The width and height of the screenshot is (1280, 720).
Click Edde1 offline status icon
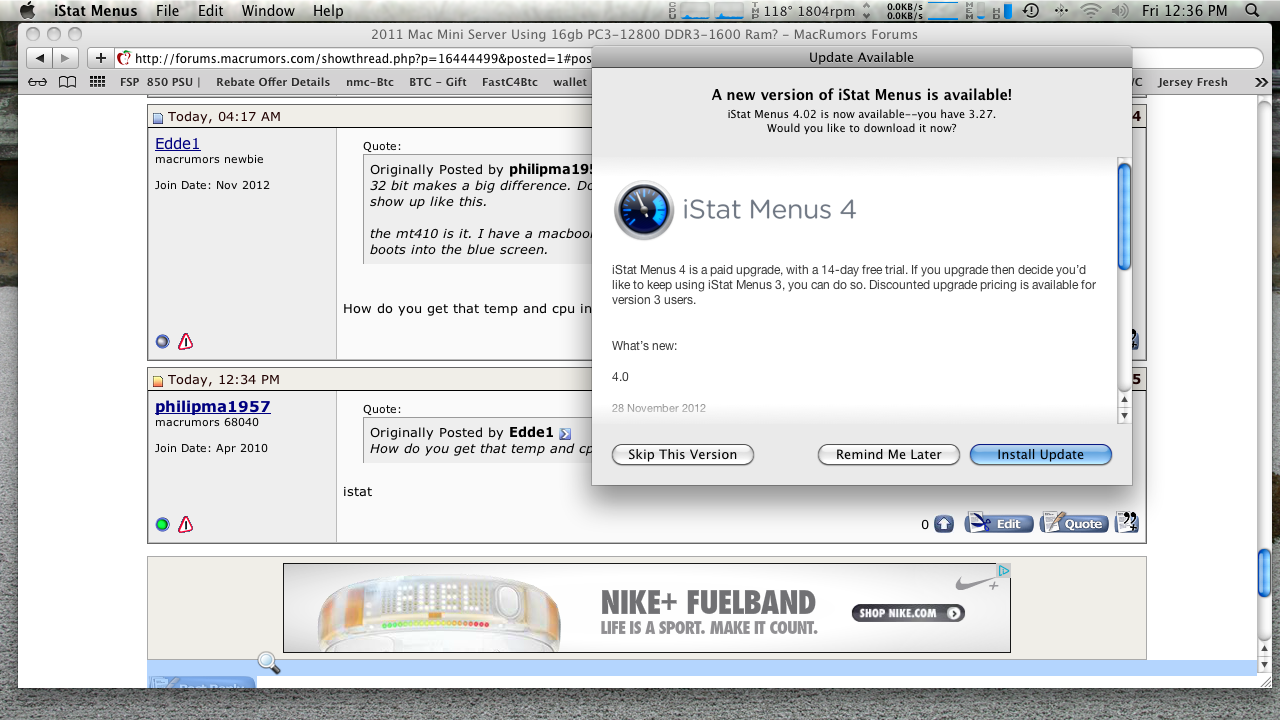[x=163, y=341]
